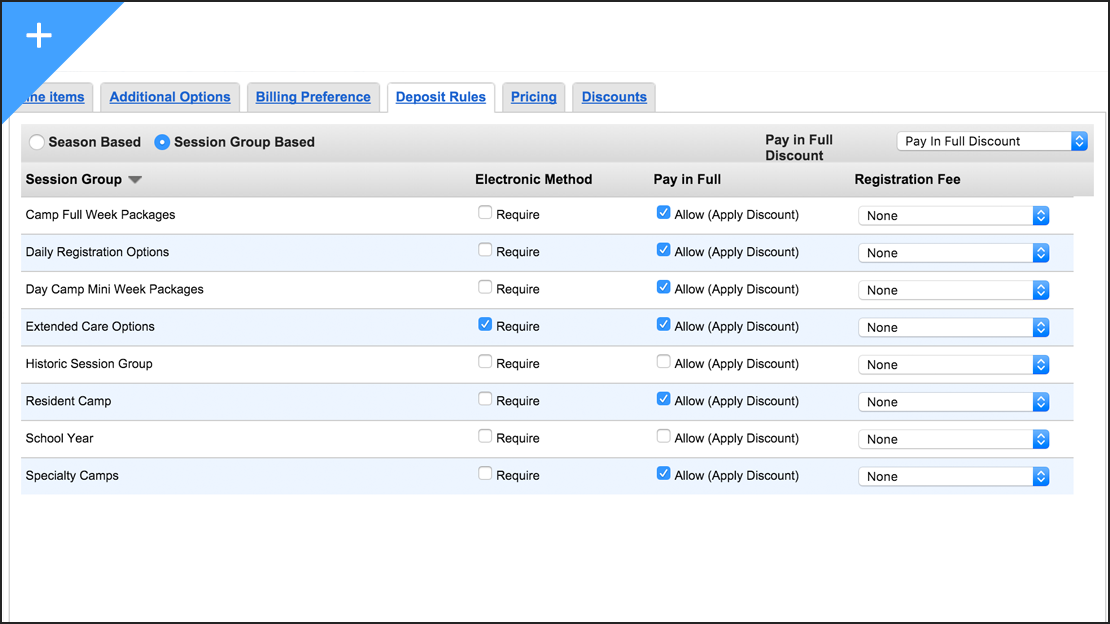This screenshot has height=624, width=1110.
Task: Uncheck Require for Extended Care Options
Action: pos(485,324)
